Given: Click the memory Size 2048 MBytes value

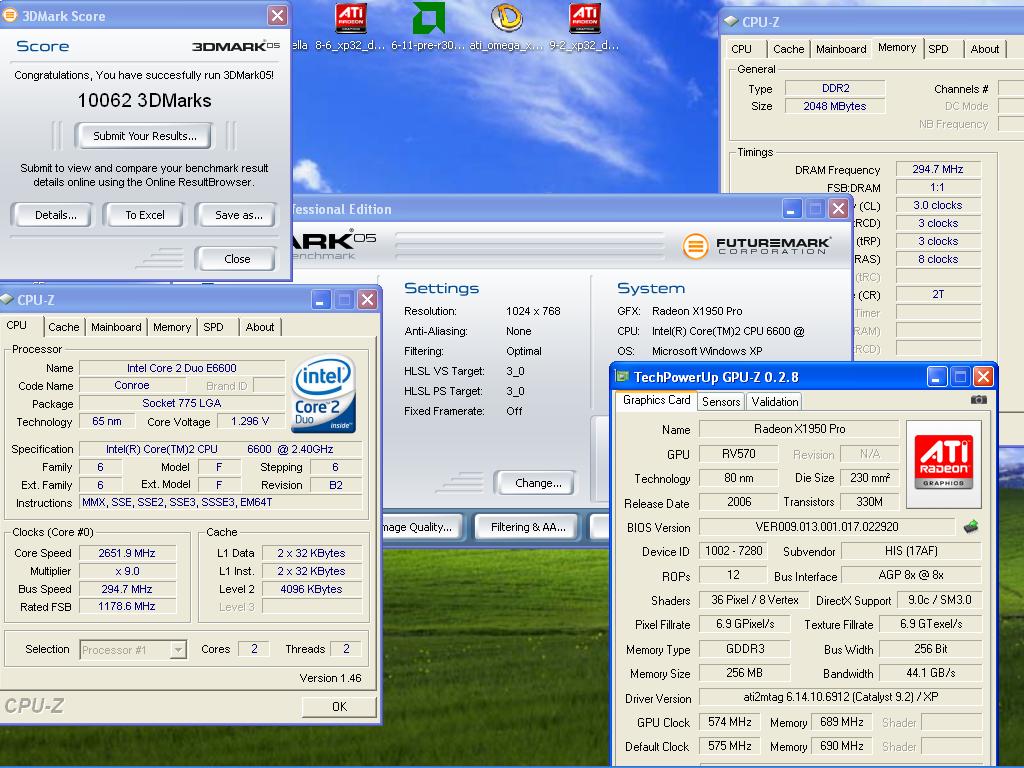Looking at the screenshot, I should (835, 106).
